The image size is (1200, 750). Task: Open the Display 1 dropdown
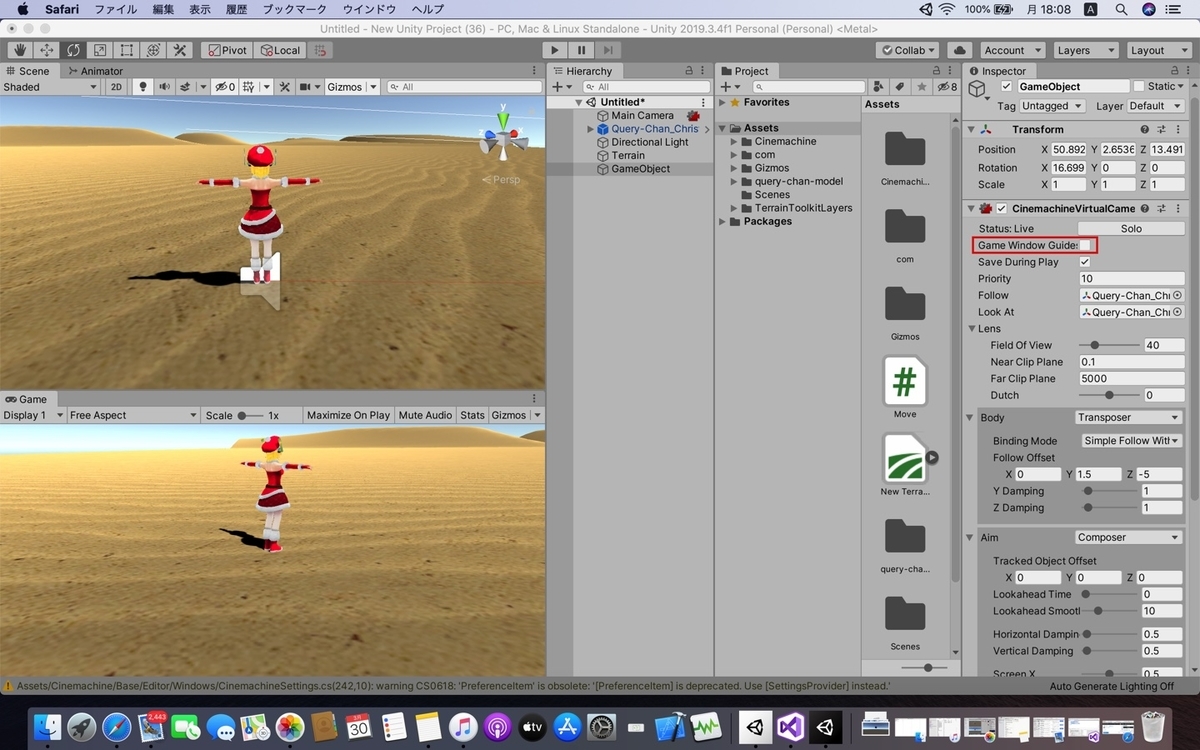pyautogui.click(x=33, y=415)
